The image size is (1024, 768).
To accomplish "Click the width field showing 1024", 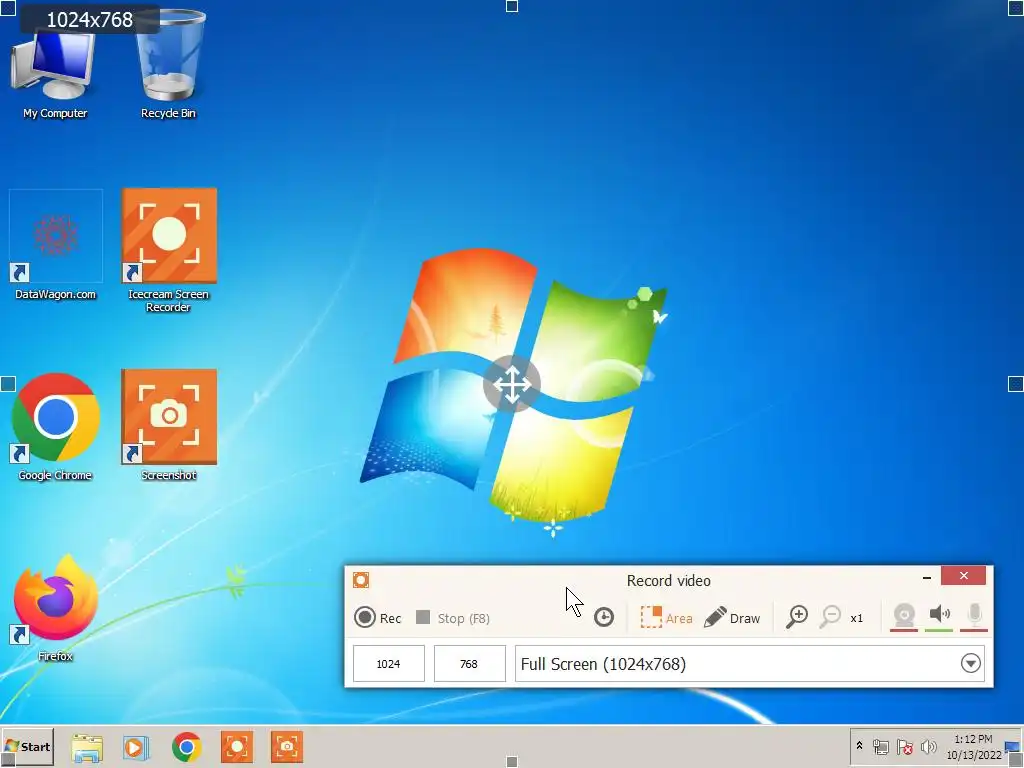I will click(x=389, y=664).
